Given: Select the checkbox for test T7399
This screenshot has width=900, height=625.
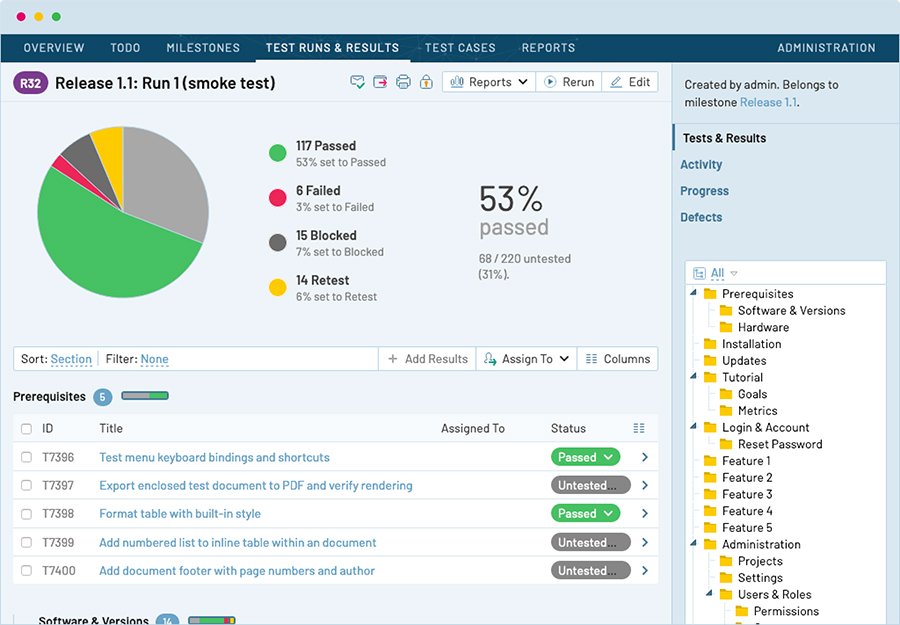Looking at the screenshot, I should click(25, 542).
